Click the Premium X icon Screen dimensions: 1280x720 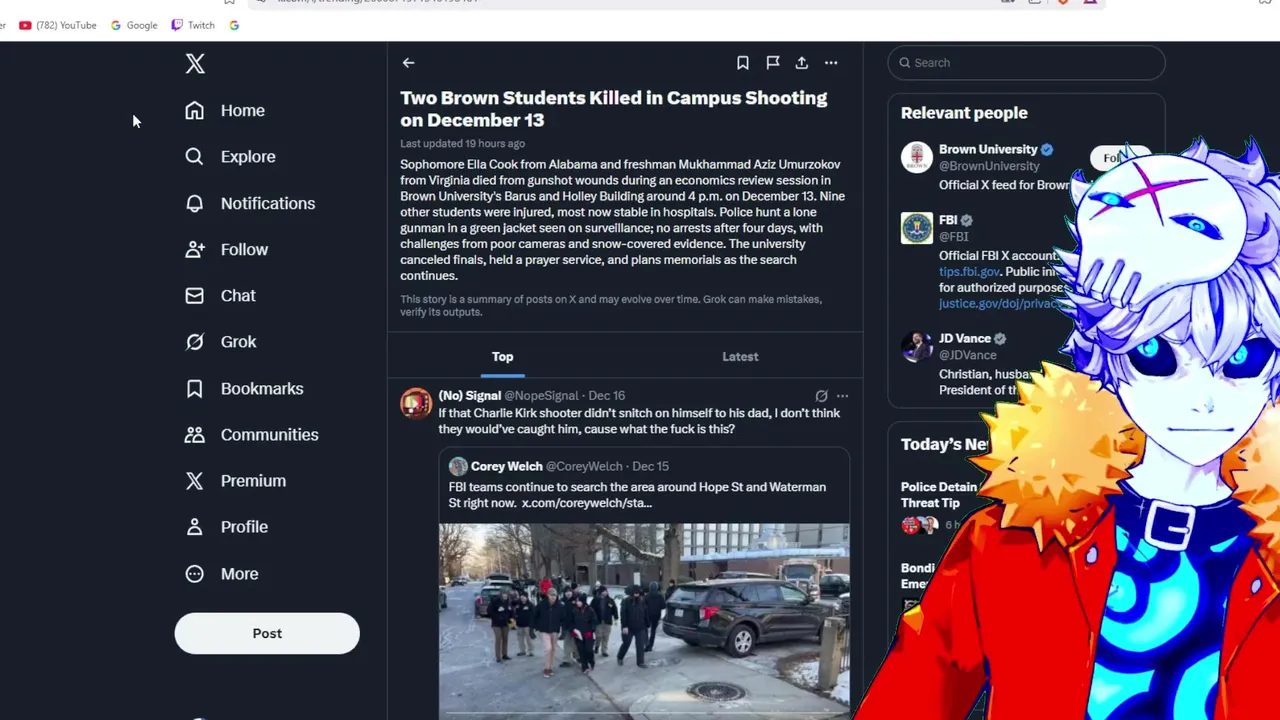click(194, 480)
